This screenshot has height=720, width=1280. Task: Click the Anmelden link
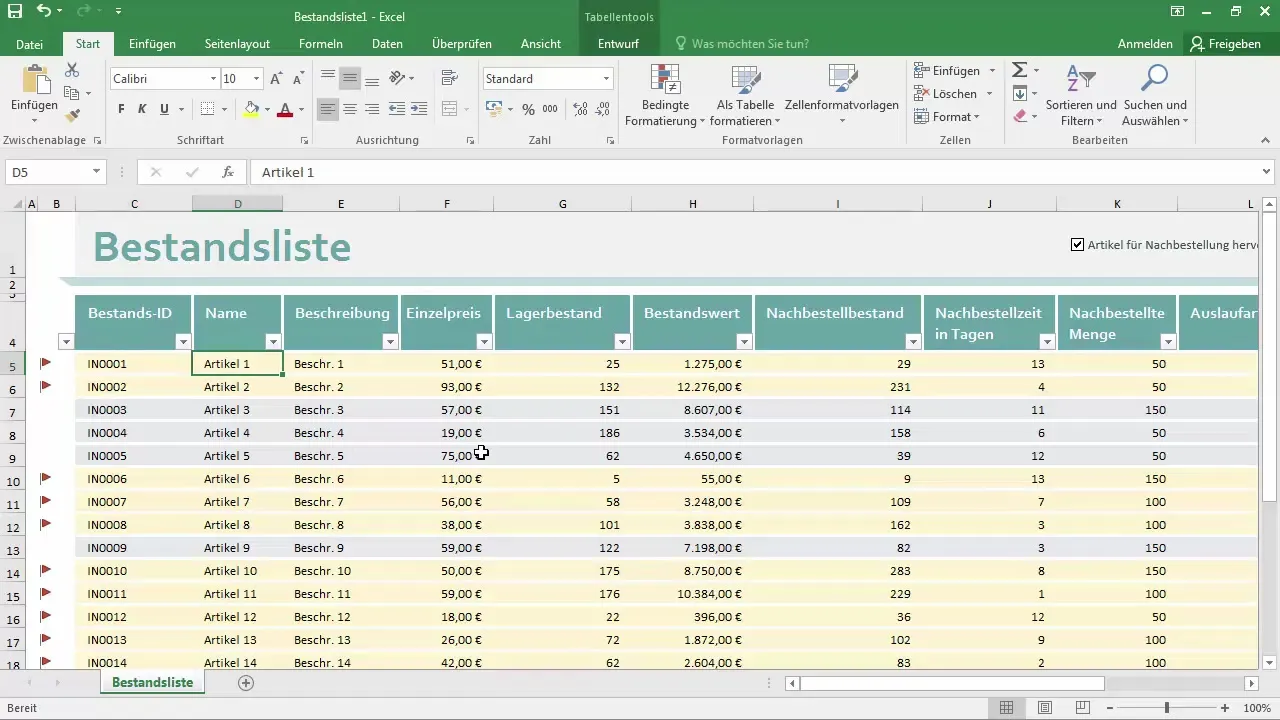click(1145, 44)
